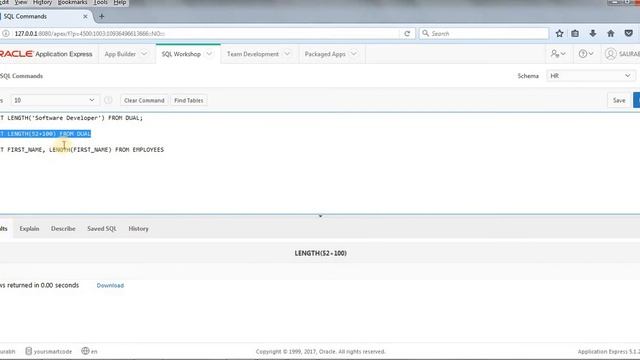Image resolution: width=640 pixels, height=360 pixels.
Task: Click the workspace icon beside yoursmartcode
Action: [x=29, y=351]
